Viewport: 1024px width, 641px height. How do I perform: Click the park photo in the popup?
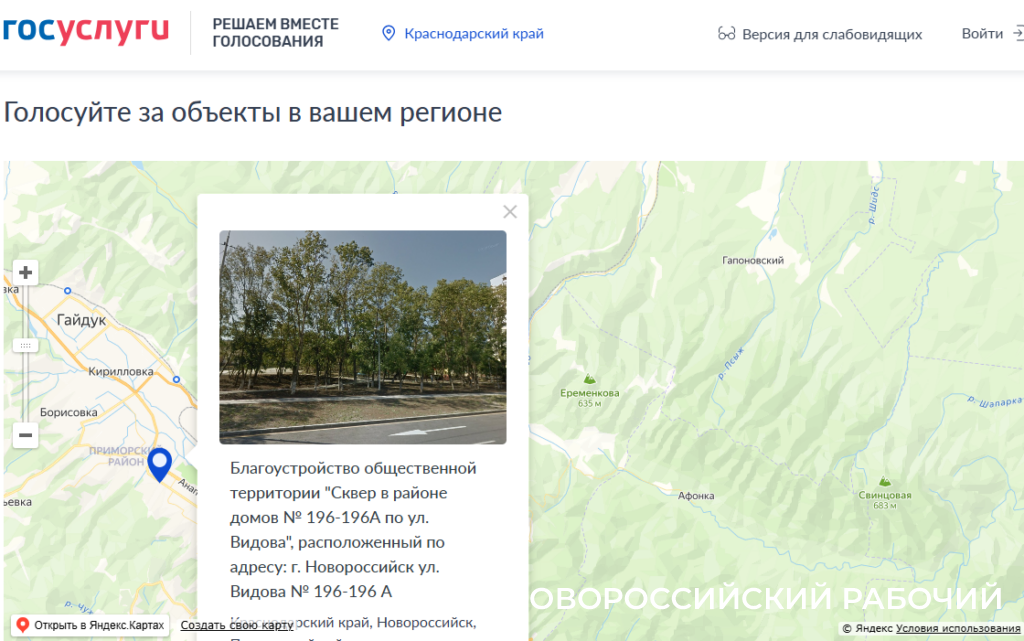362,337
